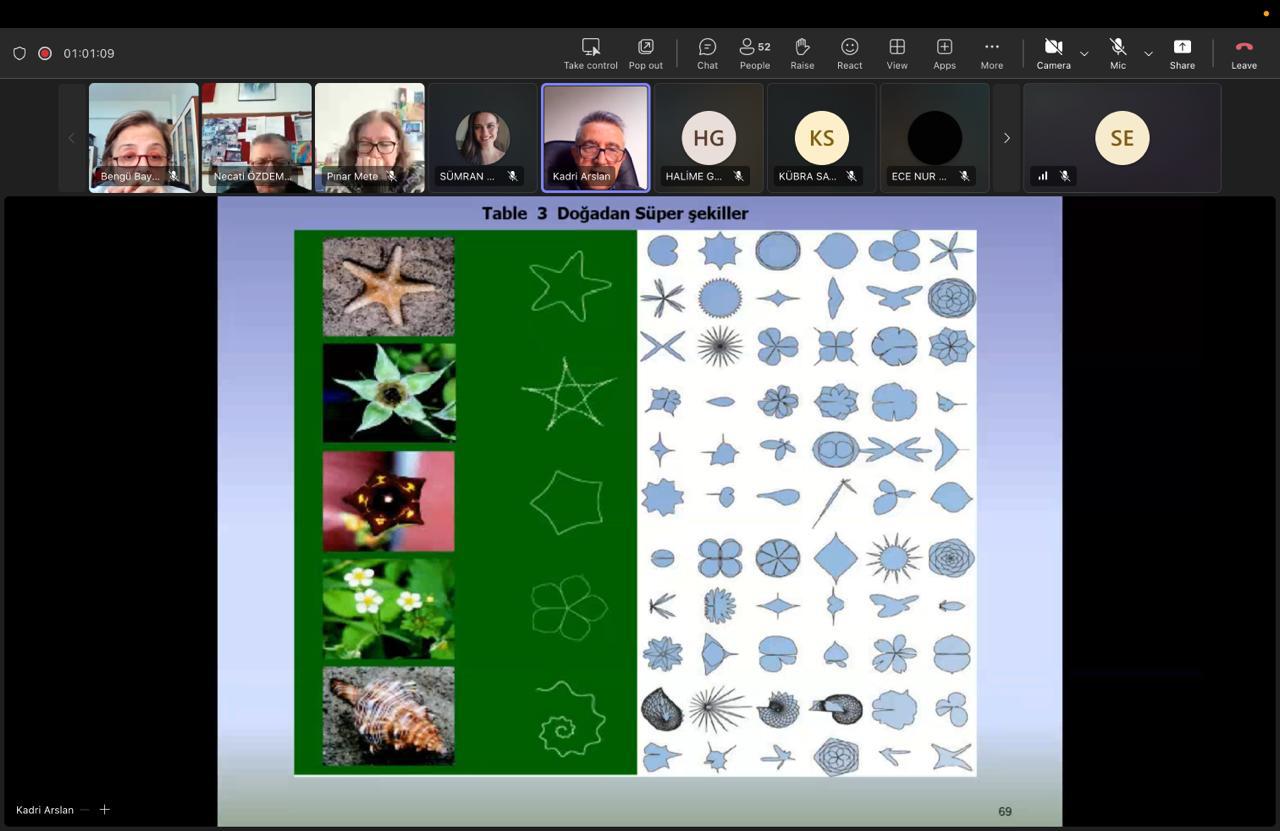
Task: Click the Take control icon
Action: coord(590,53)
